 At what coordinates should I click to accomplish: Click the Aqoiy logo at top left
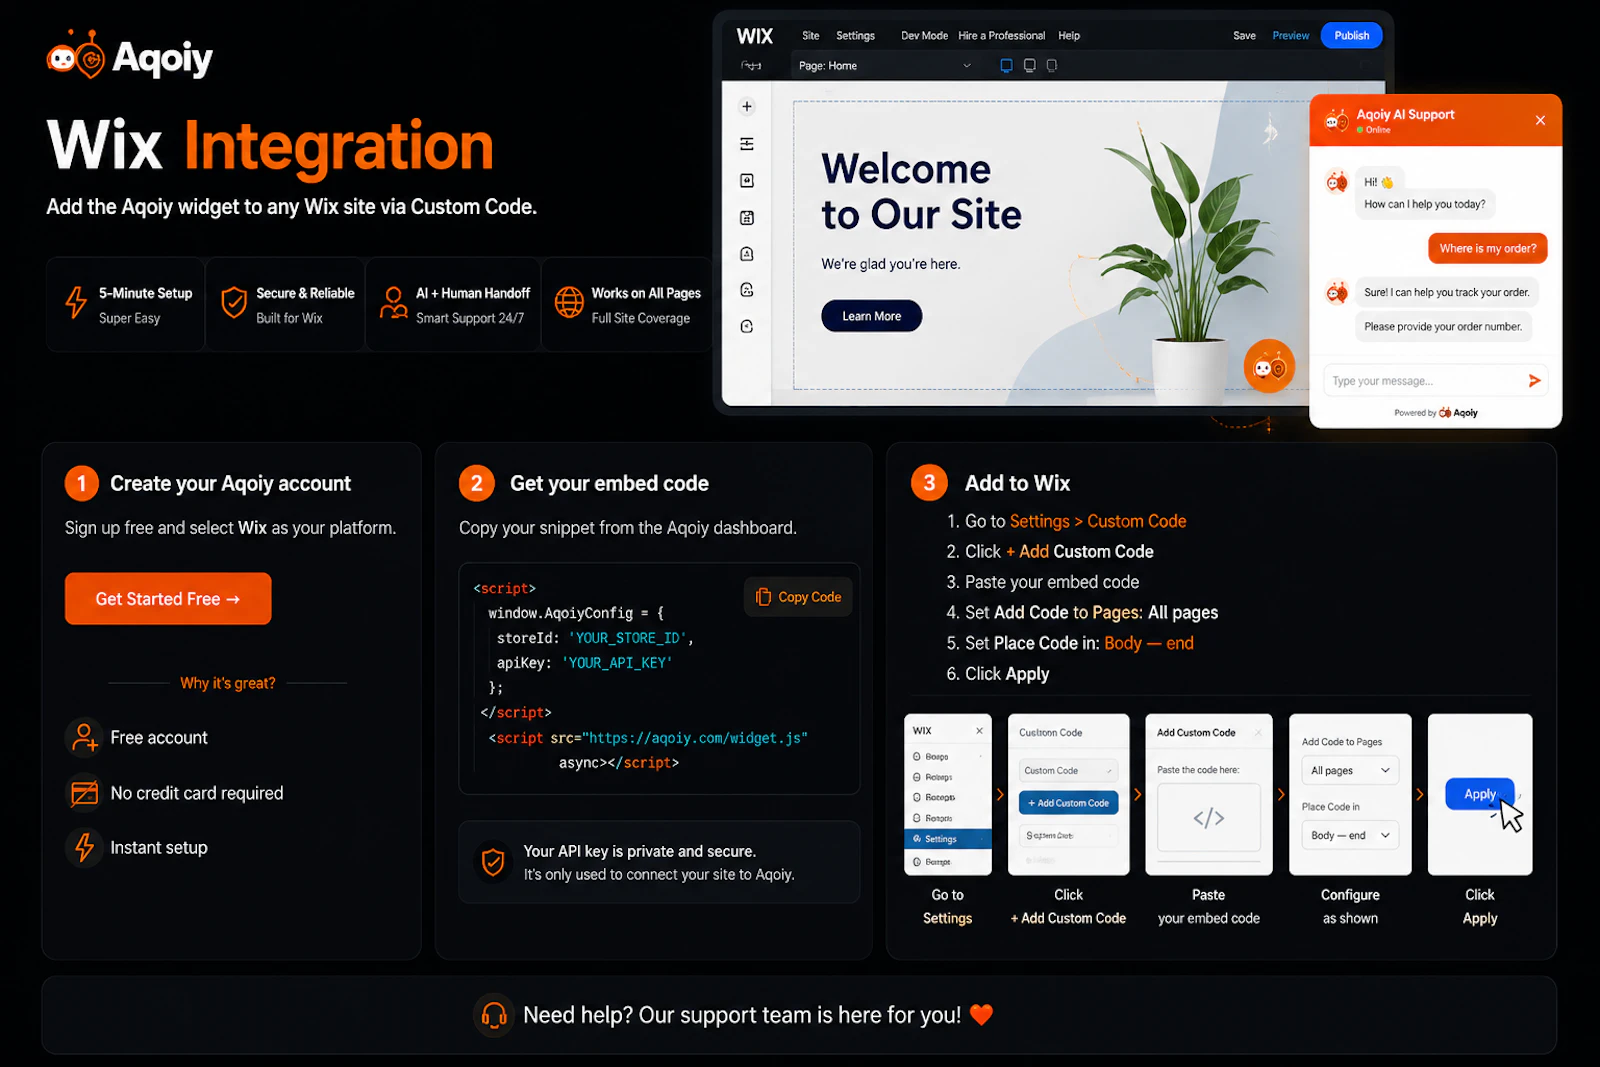point(129,56)
